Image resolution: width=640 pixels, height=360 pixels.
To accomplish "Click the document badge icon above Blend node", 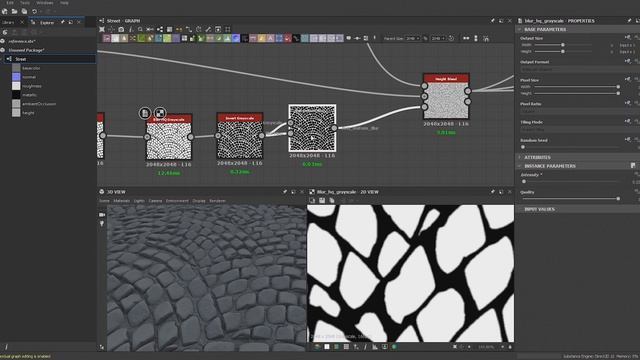I will point(145,113).
